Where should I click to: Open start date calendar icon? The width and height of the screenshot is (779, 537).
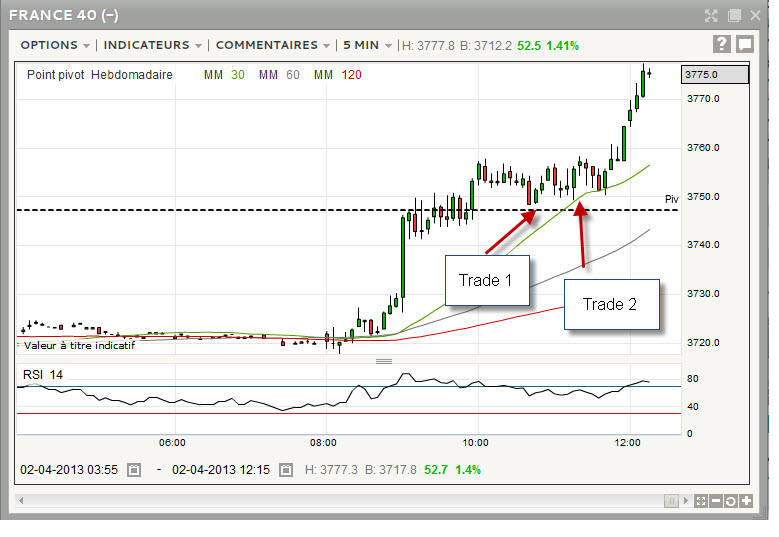134,470
